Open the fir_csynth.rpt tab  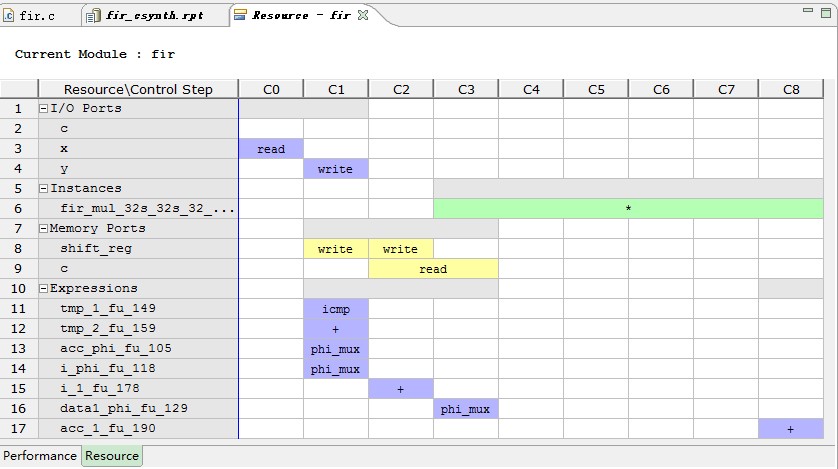click(150, 15)
